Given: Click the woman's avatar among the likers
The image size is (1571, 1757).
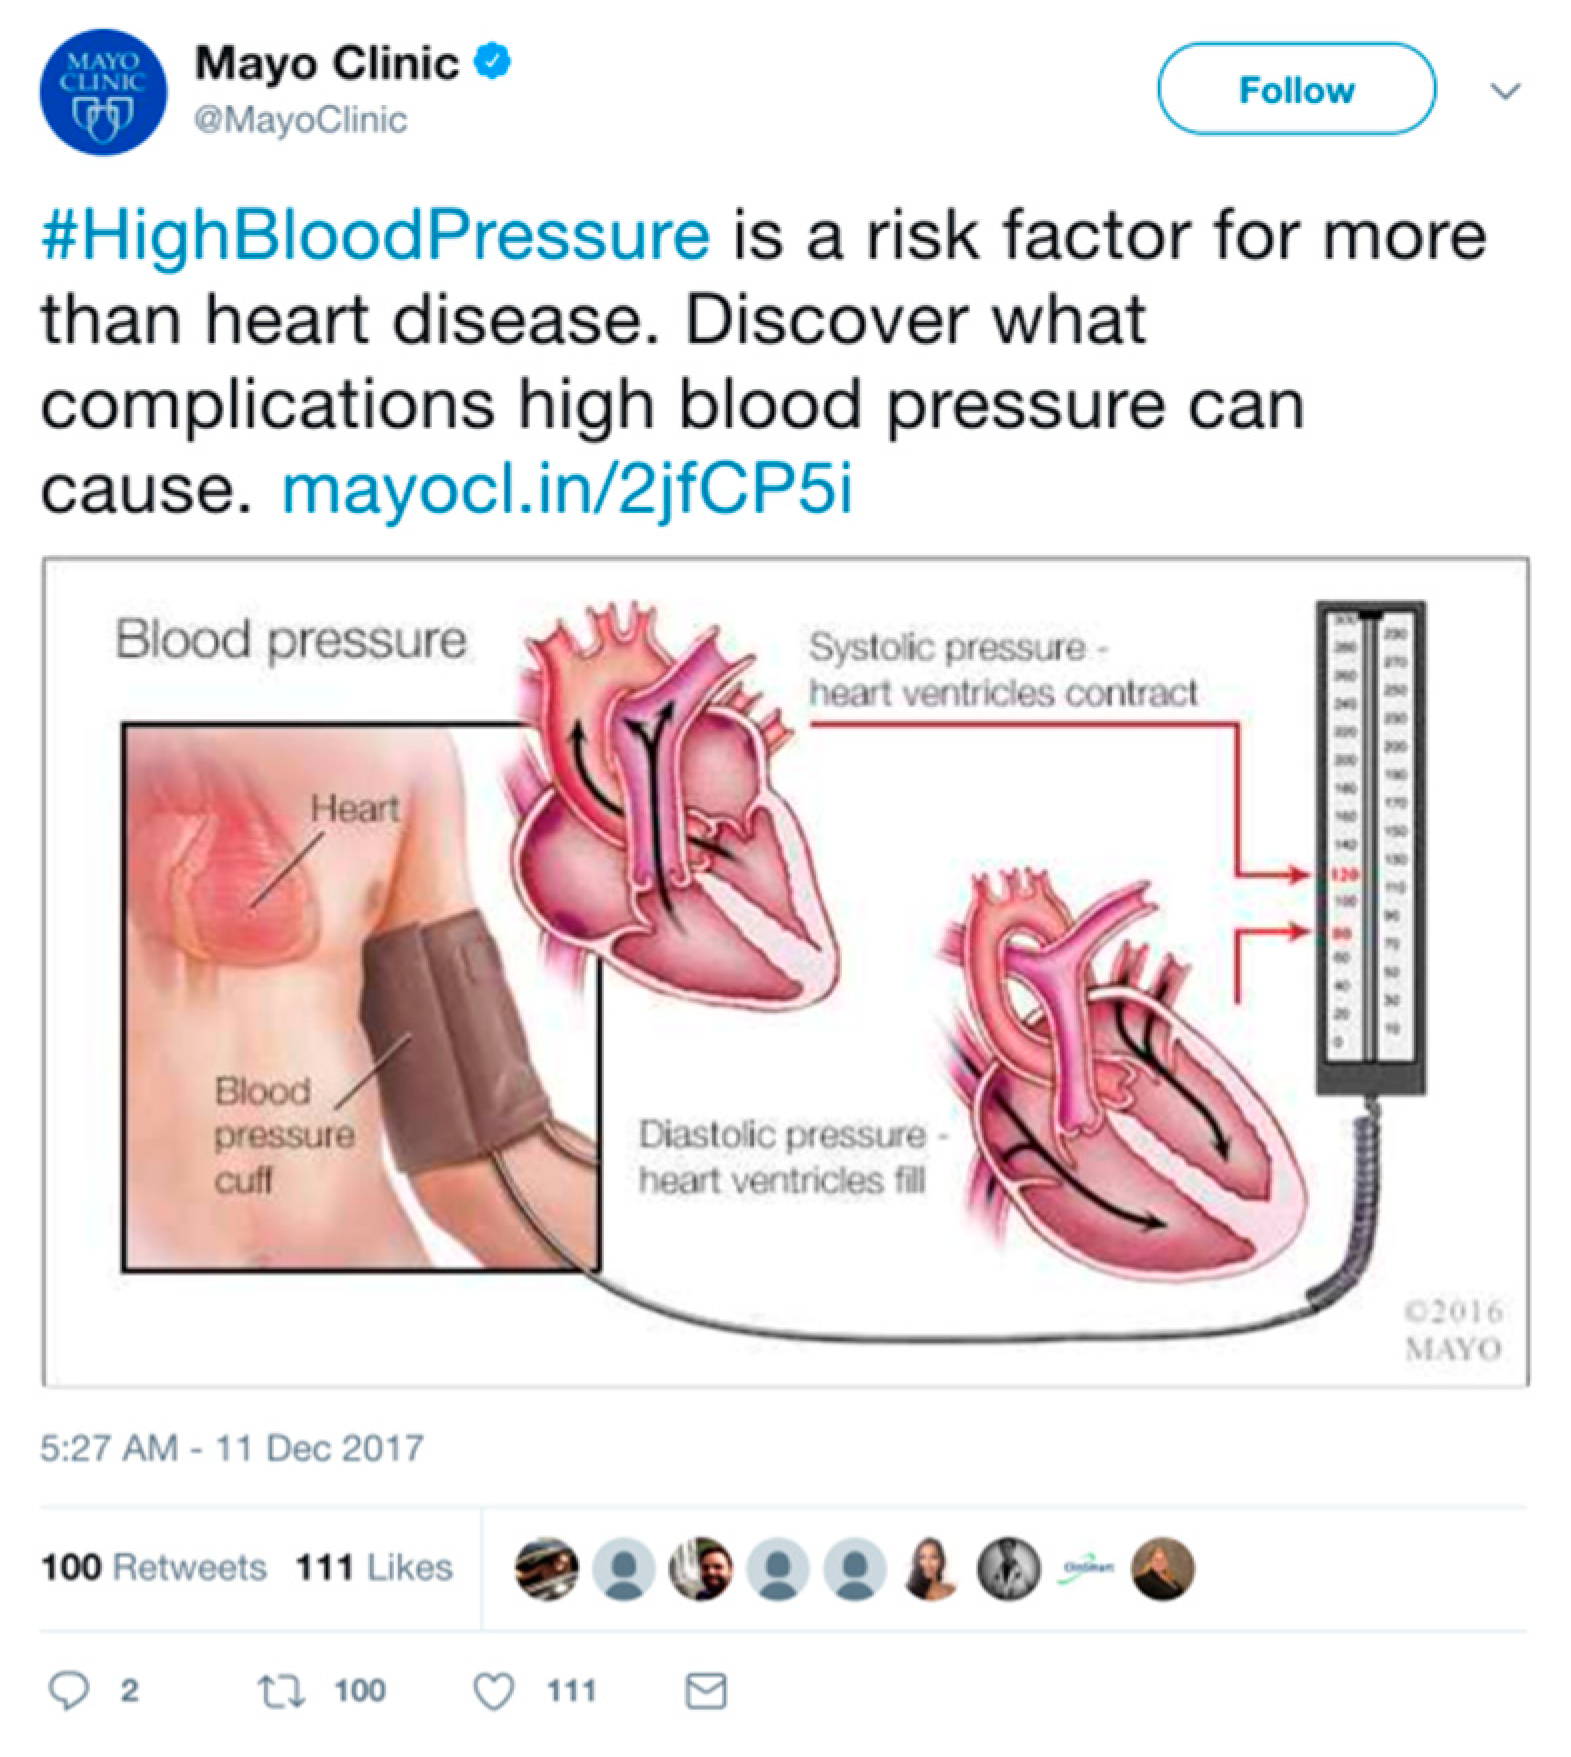Looking at the screenshot, I should tap(932, 1568).
